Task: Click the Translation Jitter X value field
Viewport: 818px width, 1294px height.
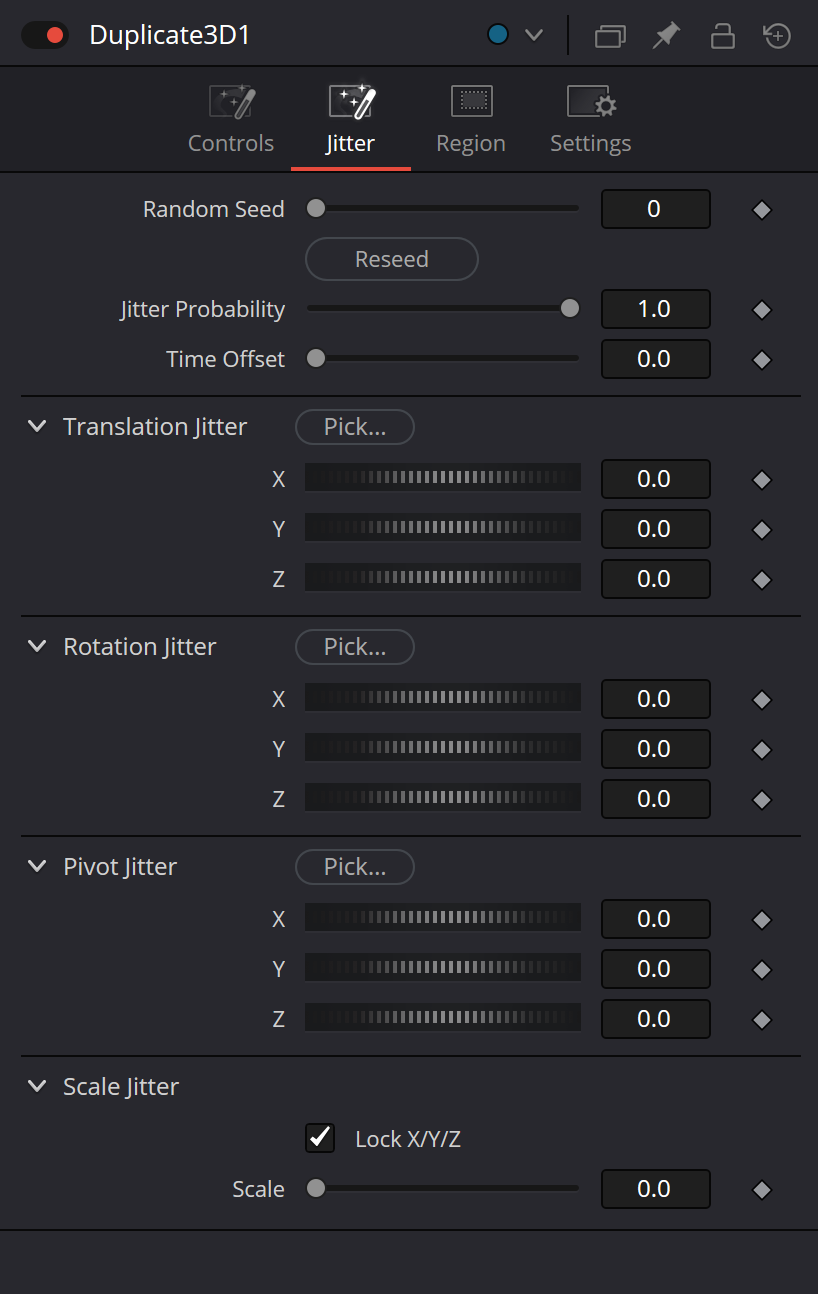Action: pyautogui.click(x=656, y=479)
